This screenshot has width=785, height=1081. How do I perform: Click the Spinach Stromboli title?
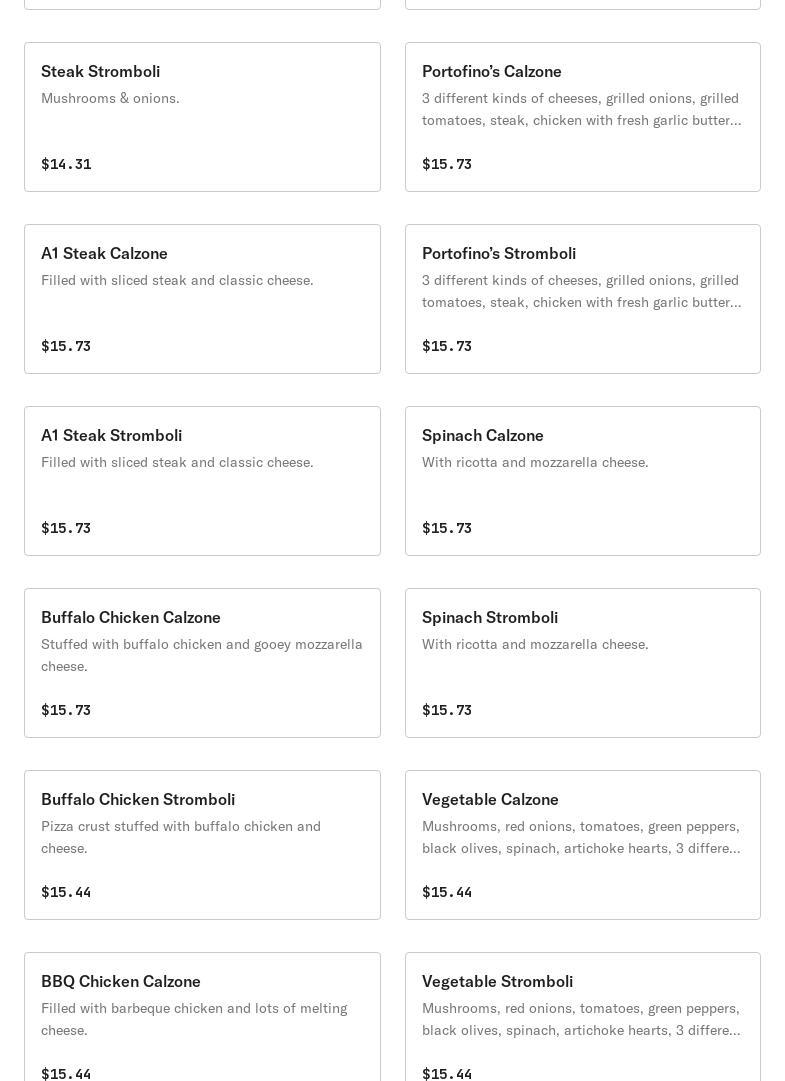click(x=489, y=617)
